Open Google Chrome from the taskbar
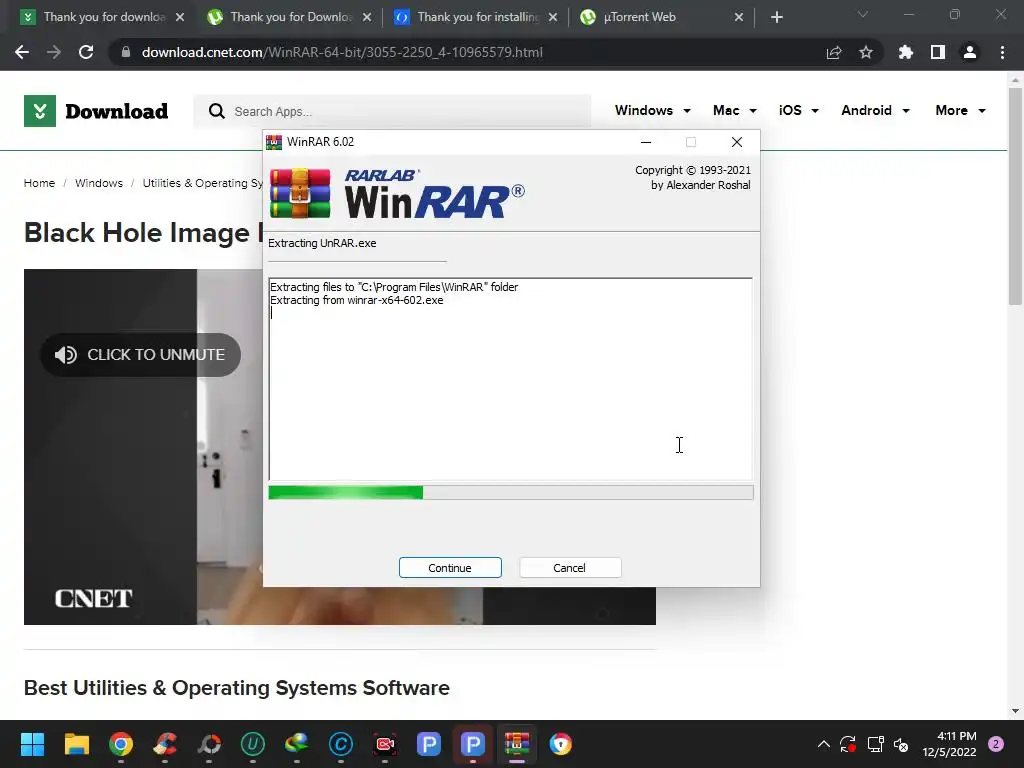 [x=121, y=744]
